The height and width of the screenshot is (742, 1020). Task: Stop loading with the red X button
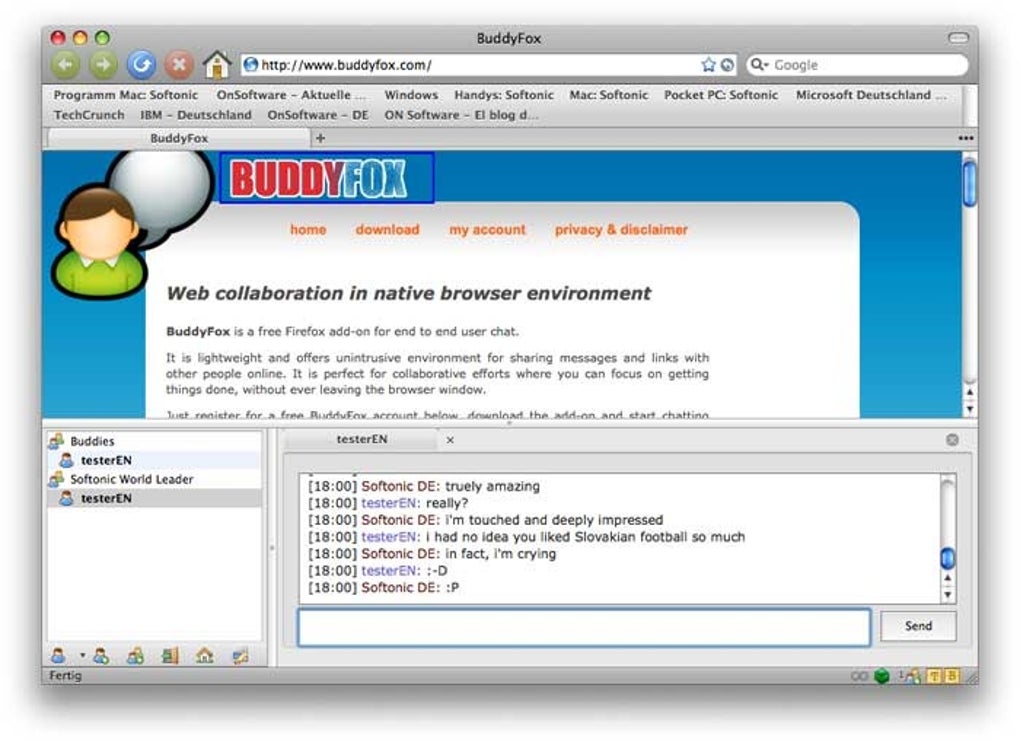[x=179, y=64]
